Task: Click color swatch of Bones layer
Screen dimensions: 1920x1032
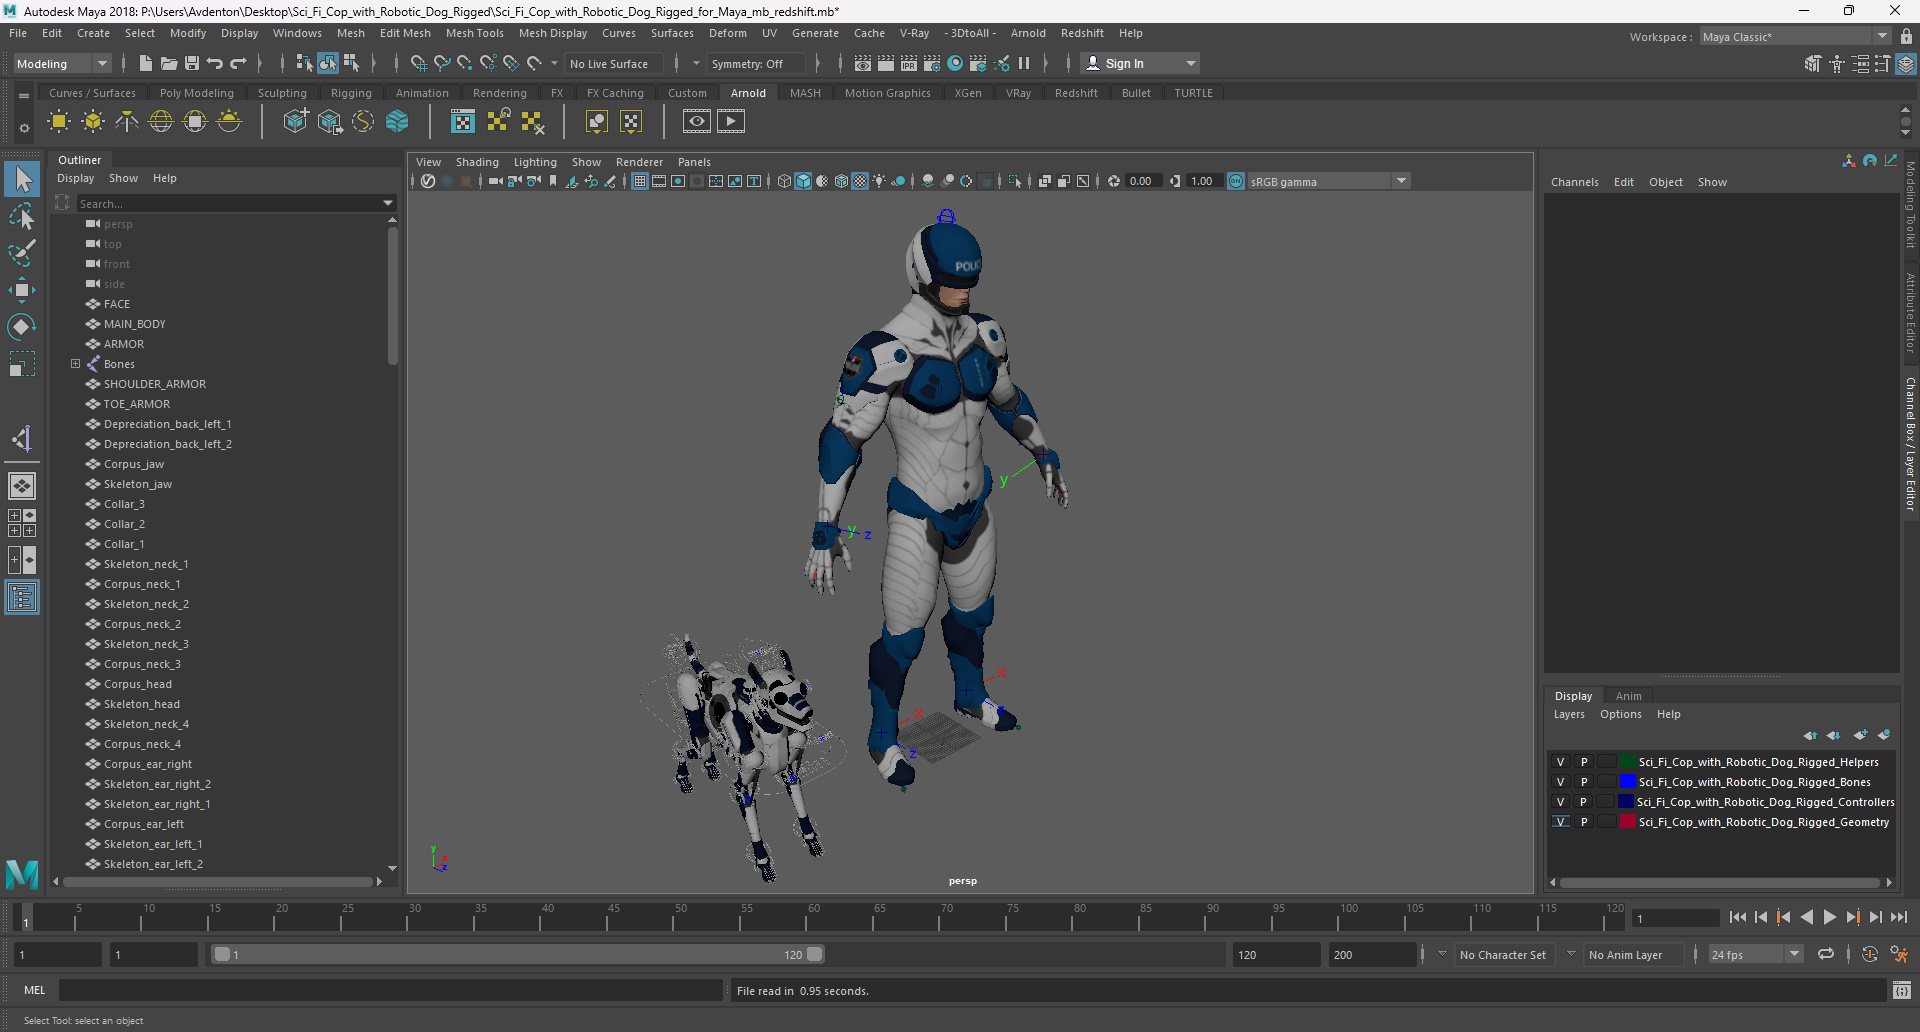Action: coord(1627,782)
